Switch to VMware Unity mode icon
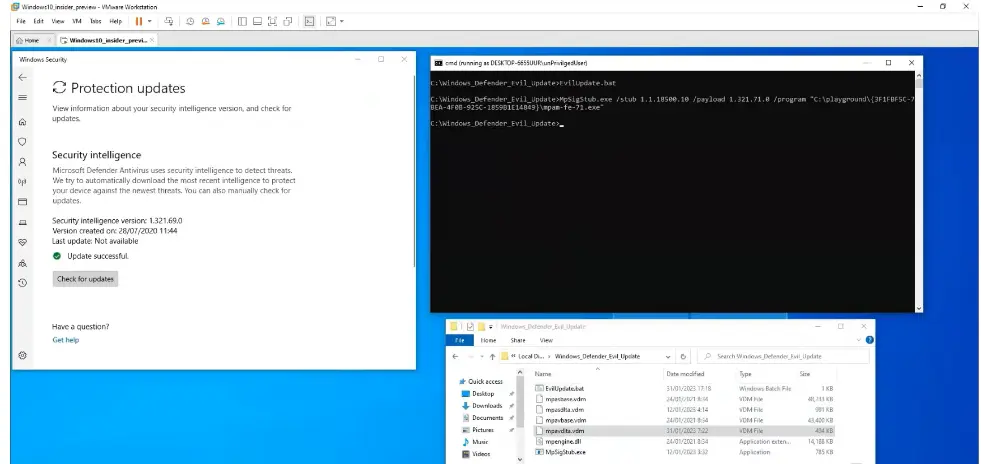 (x=288, y=21)
